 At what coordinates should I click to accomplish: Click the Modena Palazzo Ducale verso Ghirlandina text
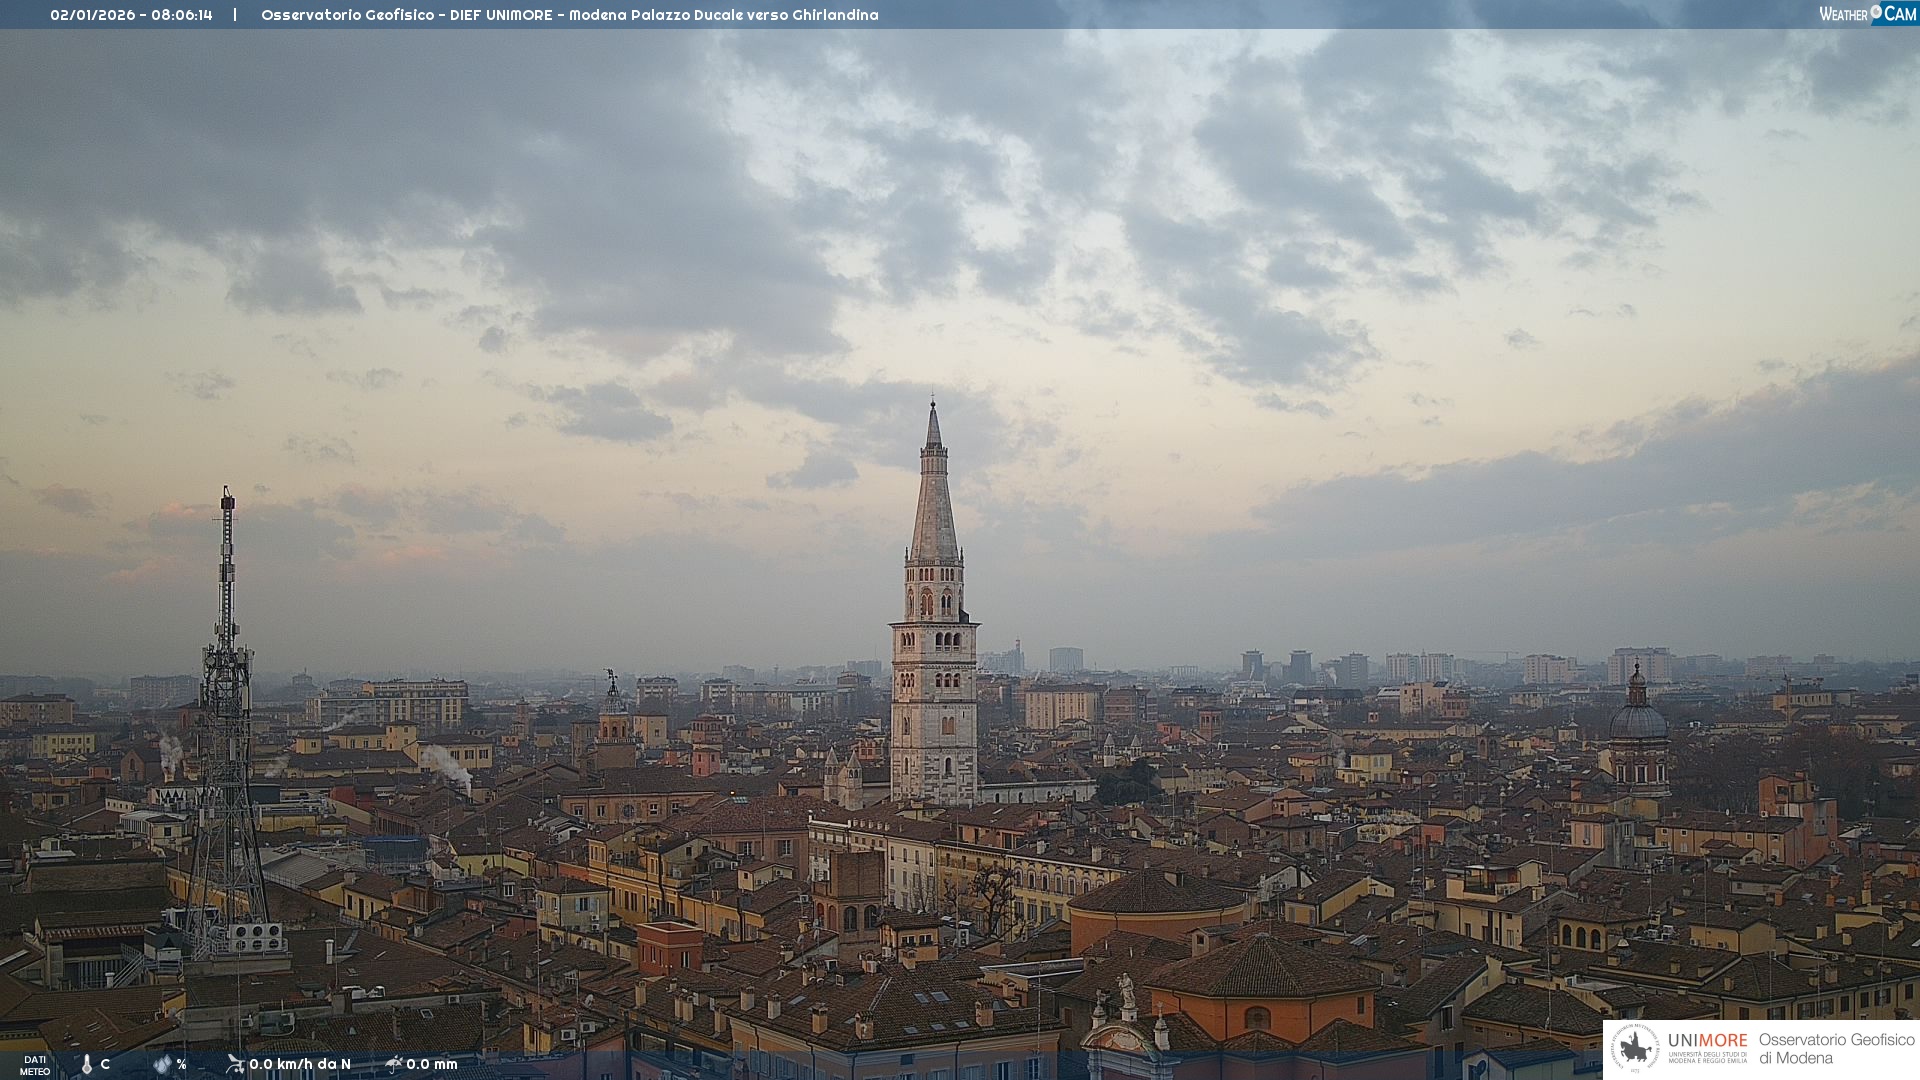point(723,15)
